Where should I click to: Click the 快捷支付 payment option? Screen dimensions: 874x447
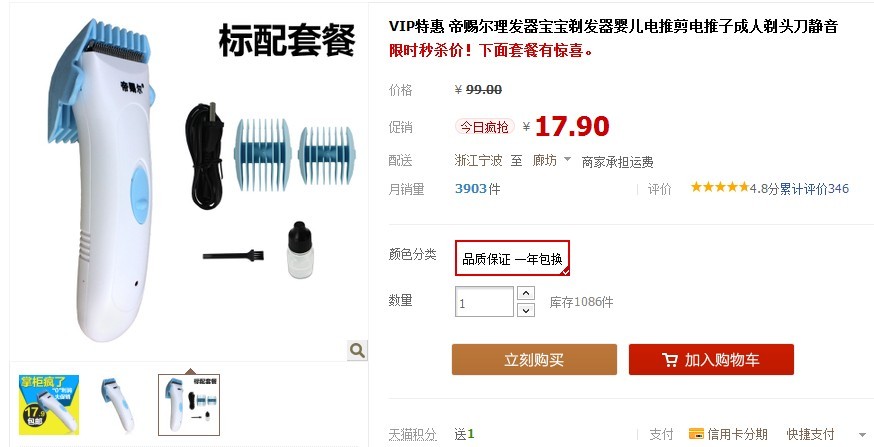[810, 434]
